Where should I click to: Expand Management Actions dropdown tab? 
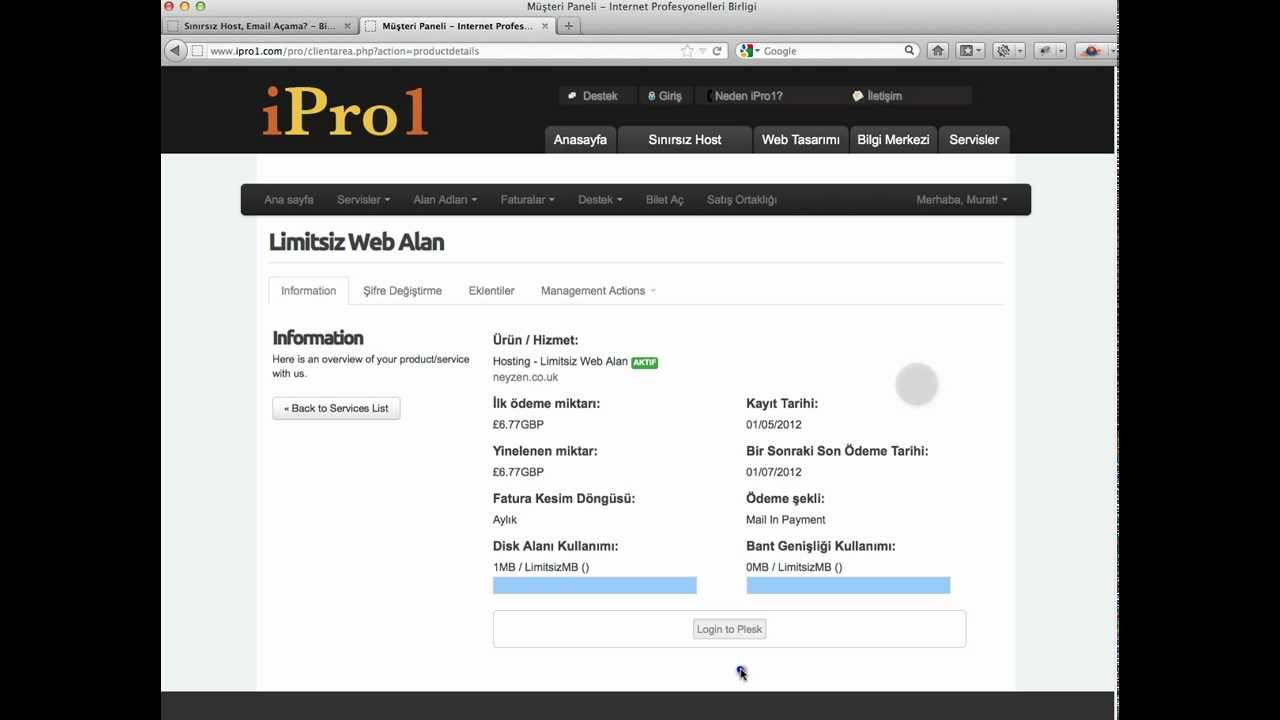(x=598, y=291)
